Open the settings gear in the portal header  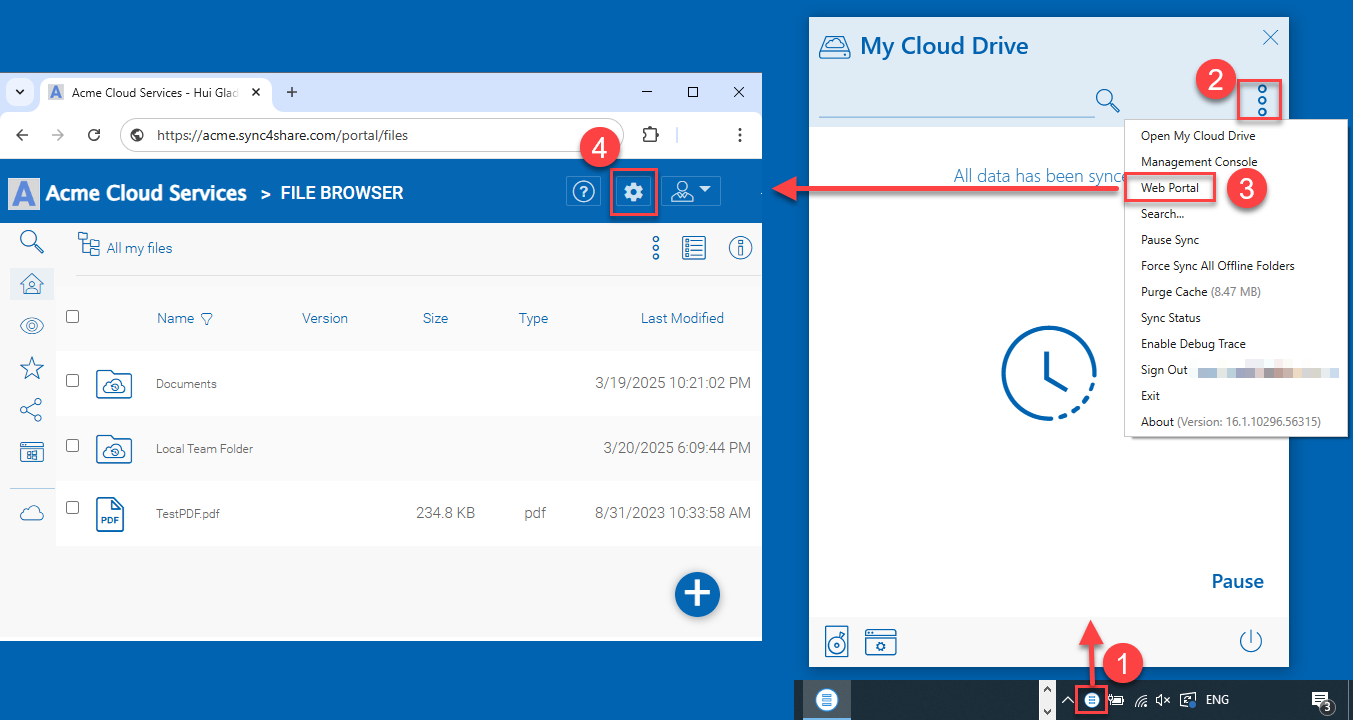633,191
